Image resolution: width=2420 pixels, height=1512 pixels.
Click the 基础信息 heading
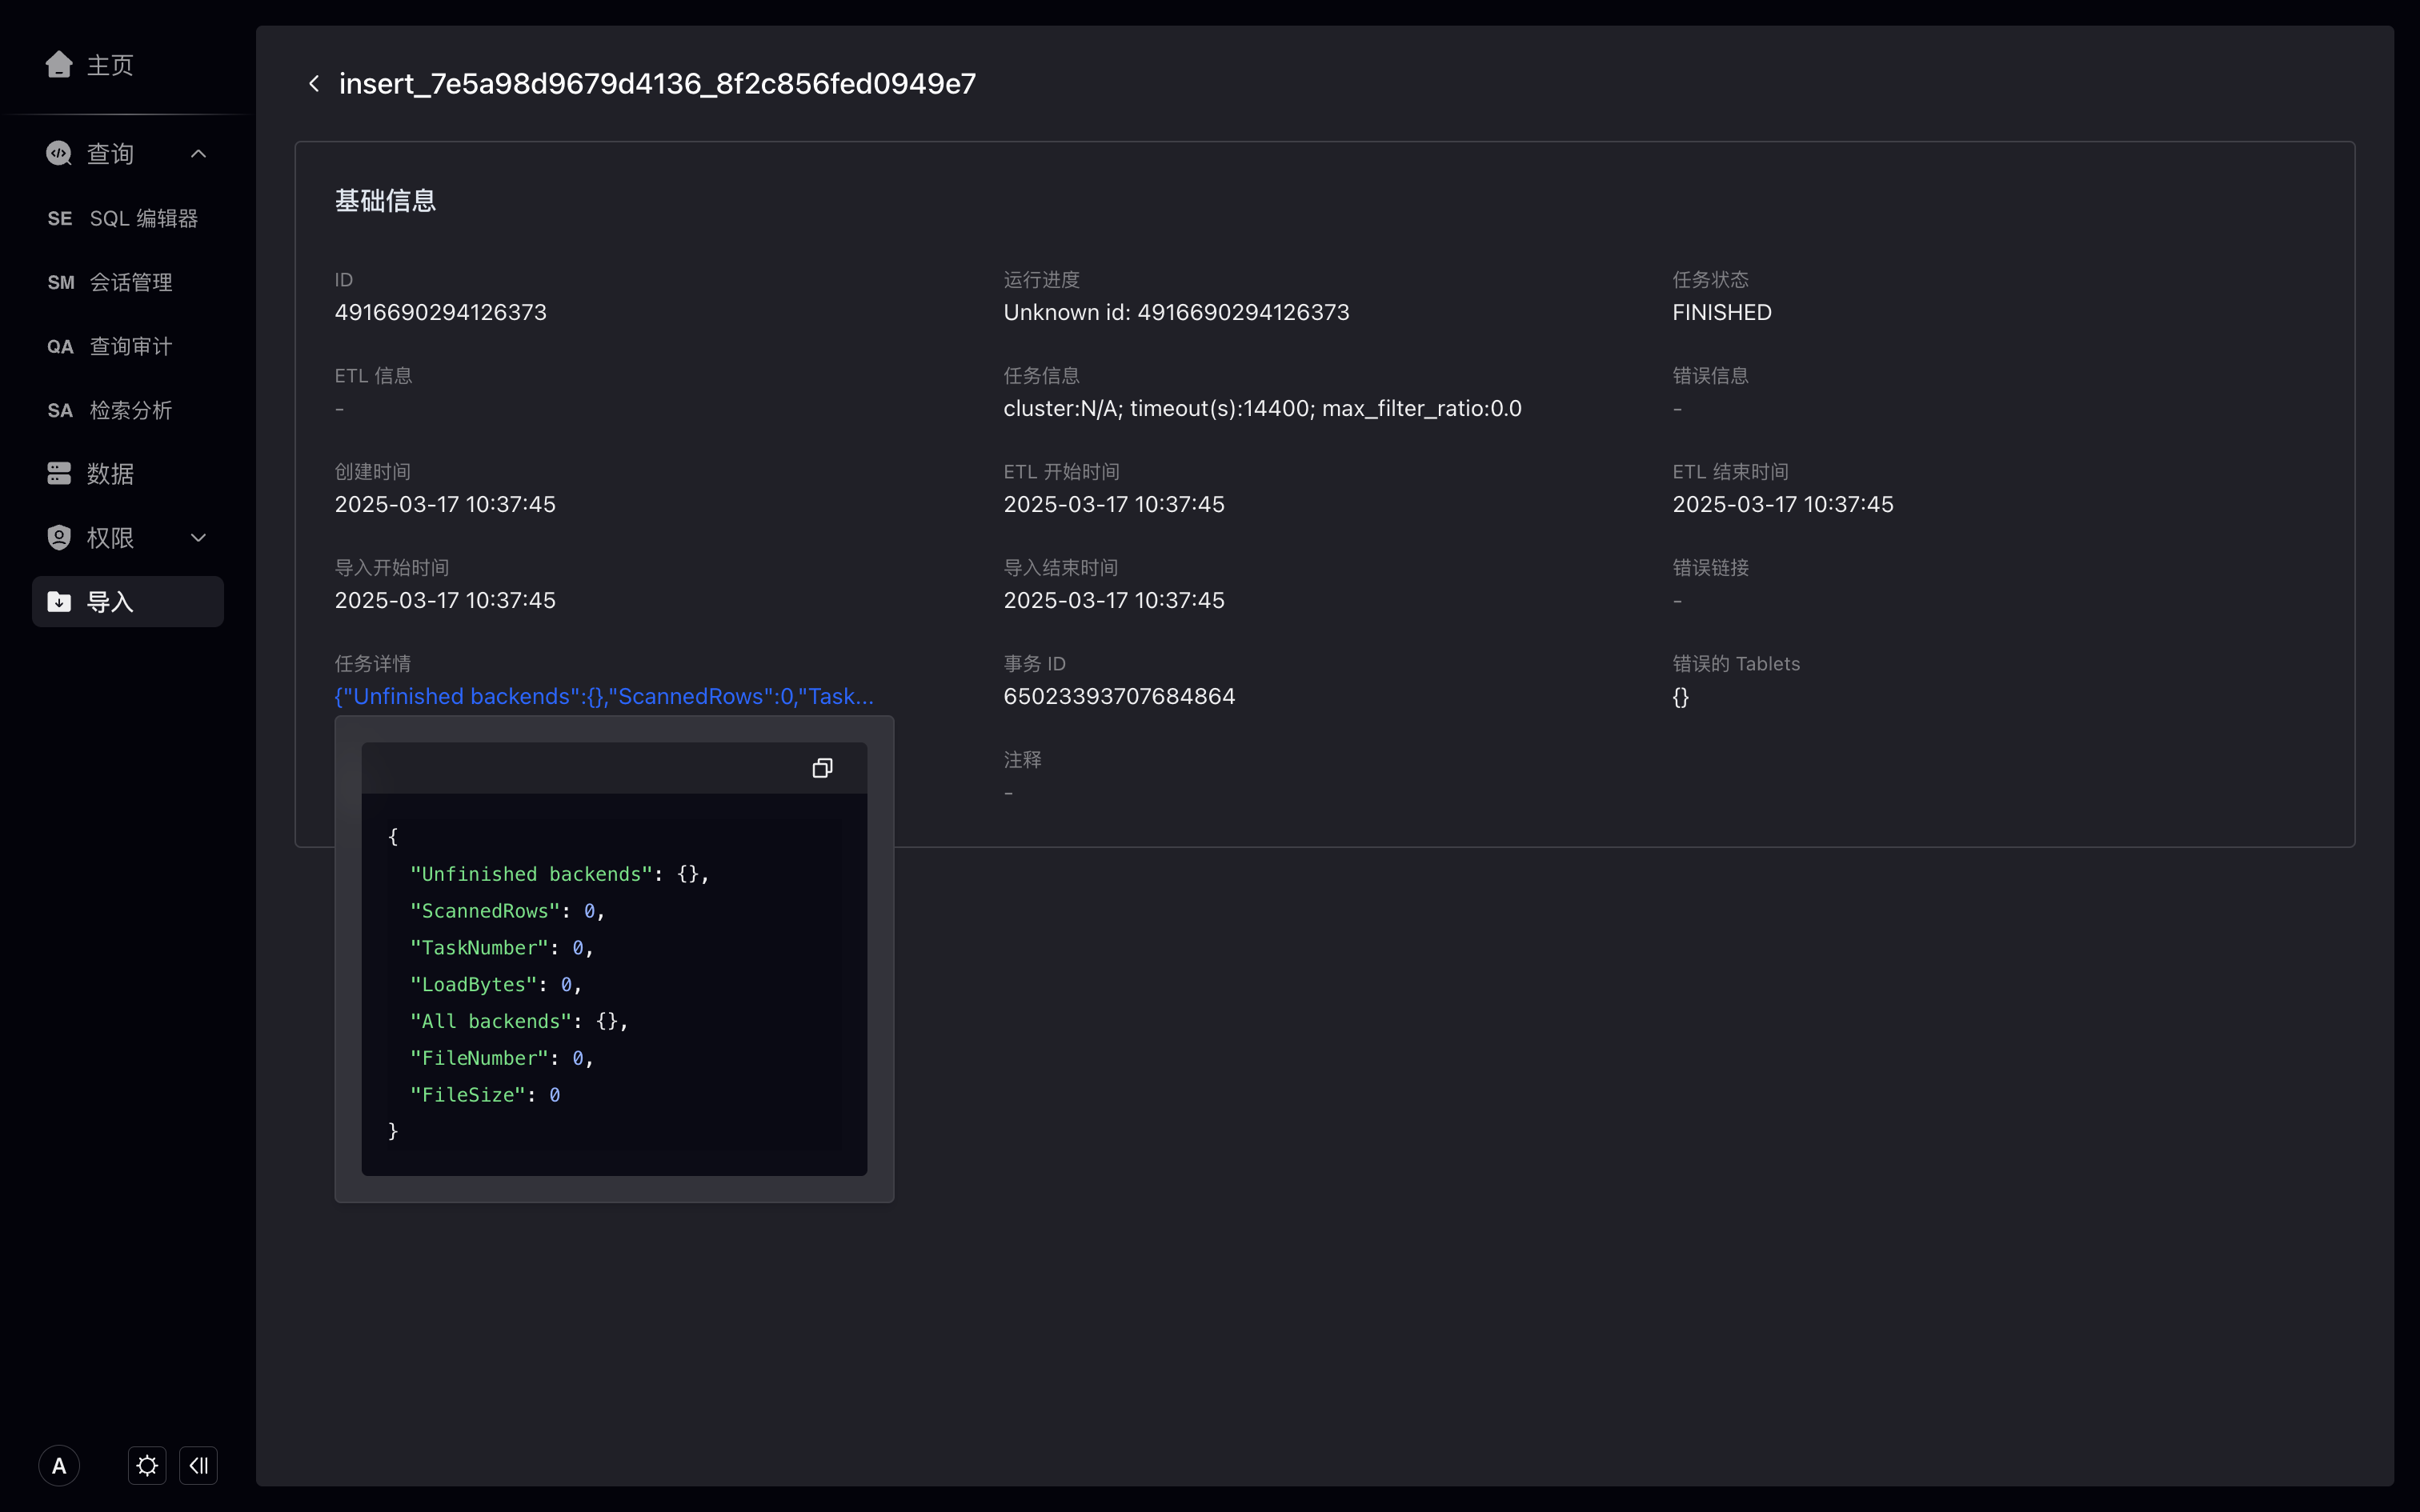pos(385,201)
